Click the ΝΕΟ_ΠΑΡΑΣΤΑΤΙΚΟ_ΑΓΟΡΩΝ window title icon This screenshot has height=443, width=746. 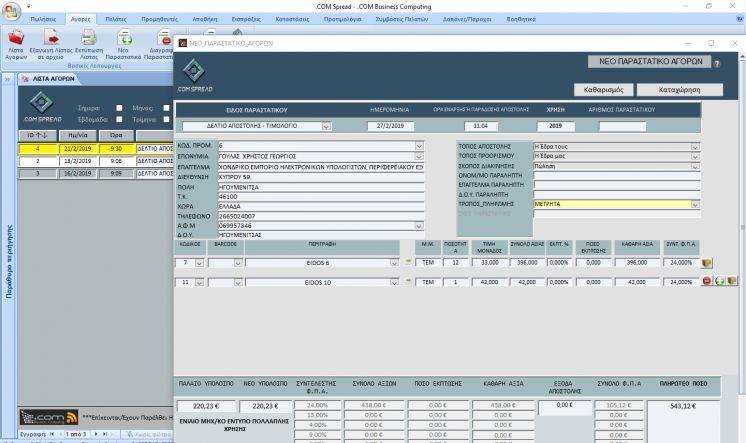coord(182,43)
